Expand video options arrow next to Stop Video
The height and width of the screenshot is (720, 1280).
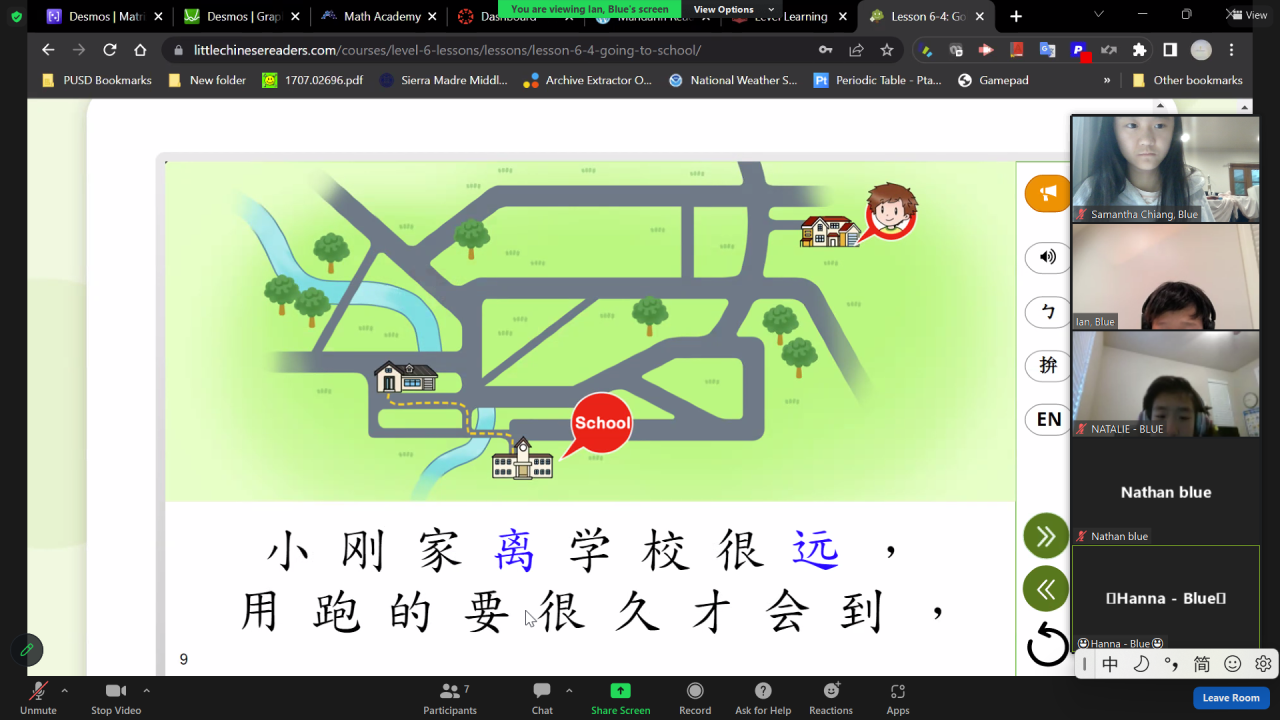pos(147,690)
